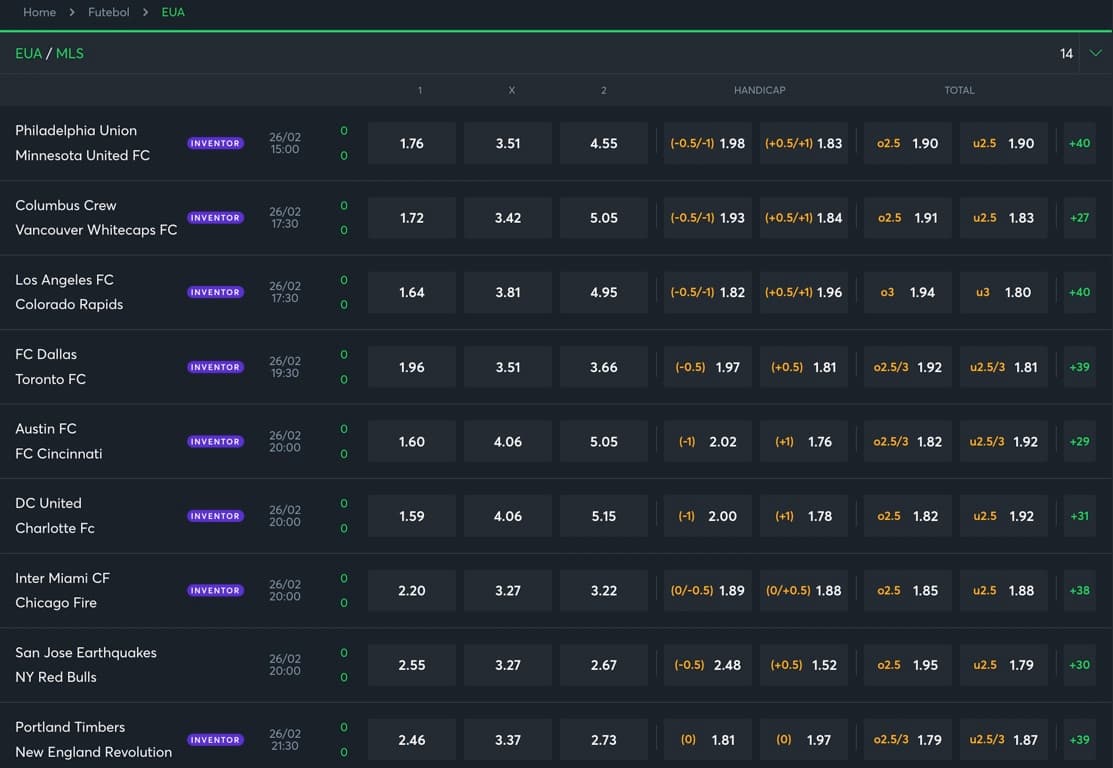Select handicap (-0.5/-1) 1.98 for Philadelphia Union
Screen dimensions: 1113x768
point(708,143)
